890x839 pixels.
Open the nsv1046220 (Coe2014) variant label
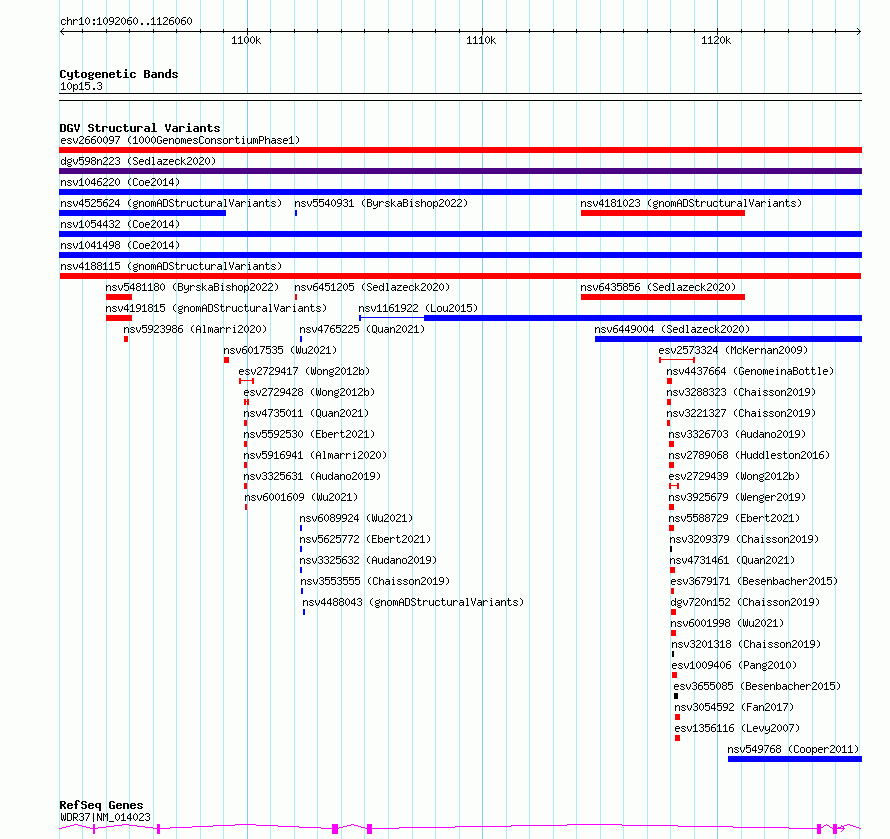click(x=120, y=182)
